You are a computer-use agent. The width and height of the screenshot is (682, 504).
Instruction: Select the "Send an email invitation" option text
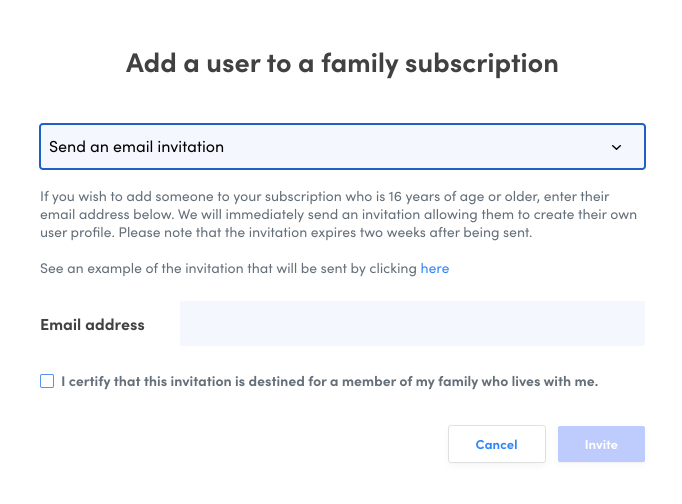coord(137,147)
